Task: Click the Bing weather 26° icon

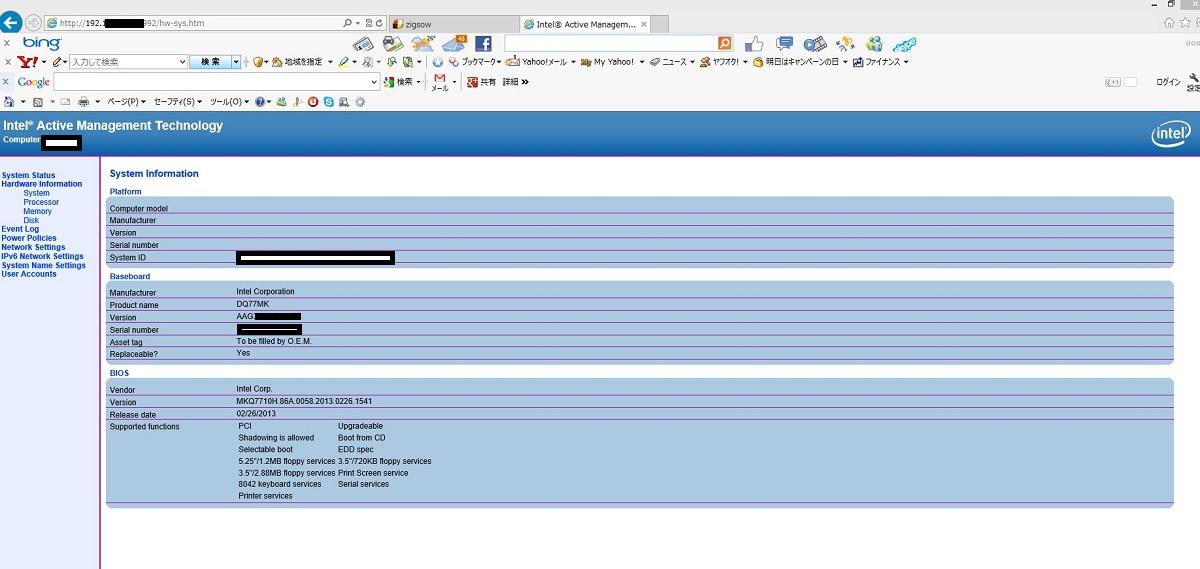Action: click(x=424, y=43)
